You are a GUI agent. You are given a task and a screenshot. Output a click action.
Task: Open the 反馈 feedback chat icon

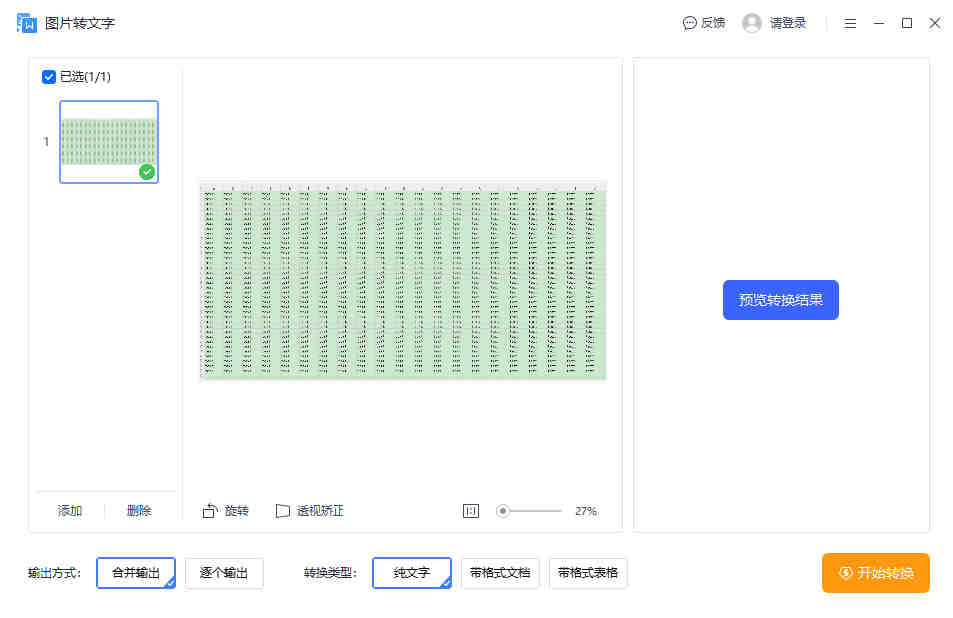689,23
